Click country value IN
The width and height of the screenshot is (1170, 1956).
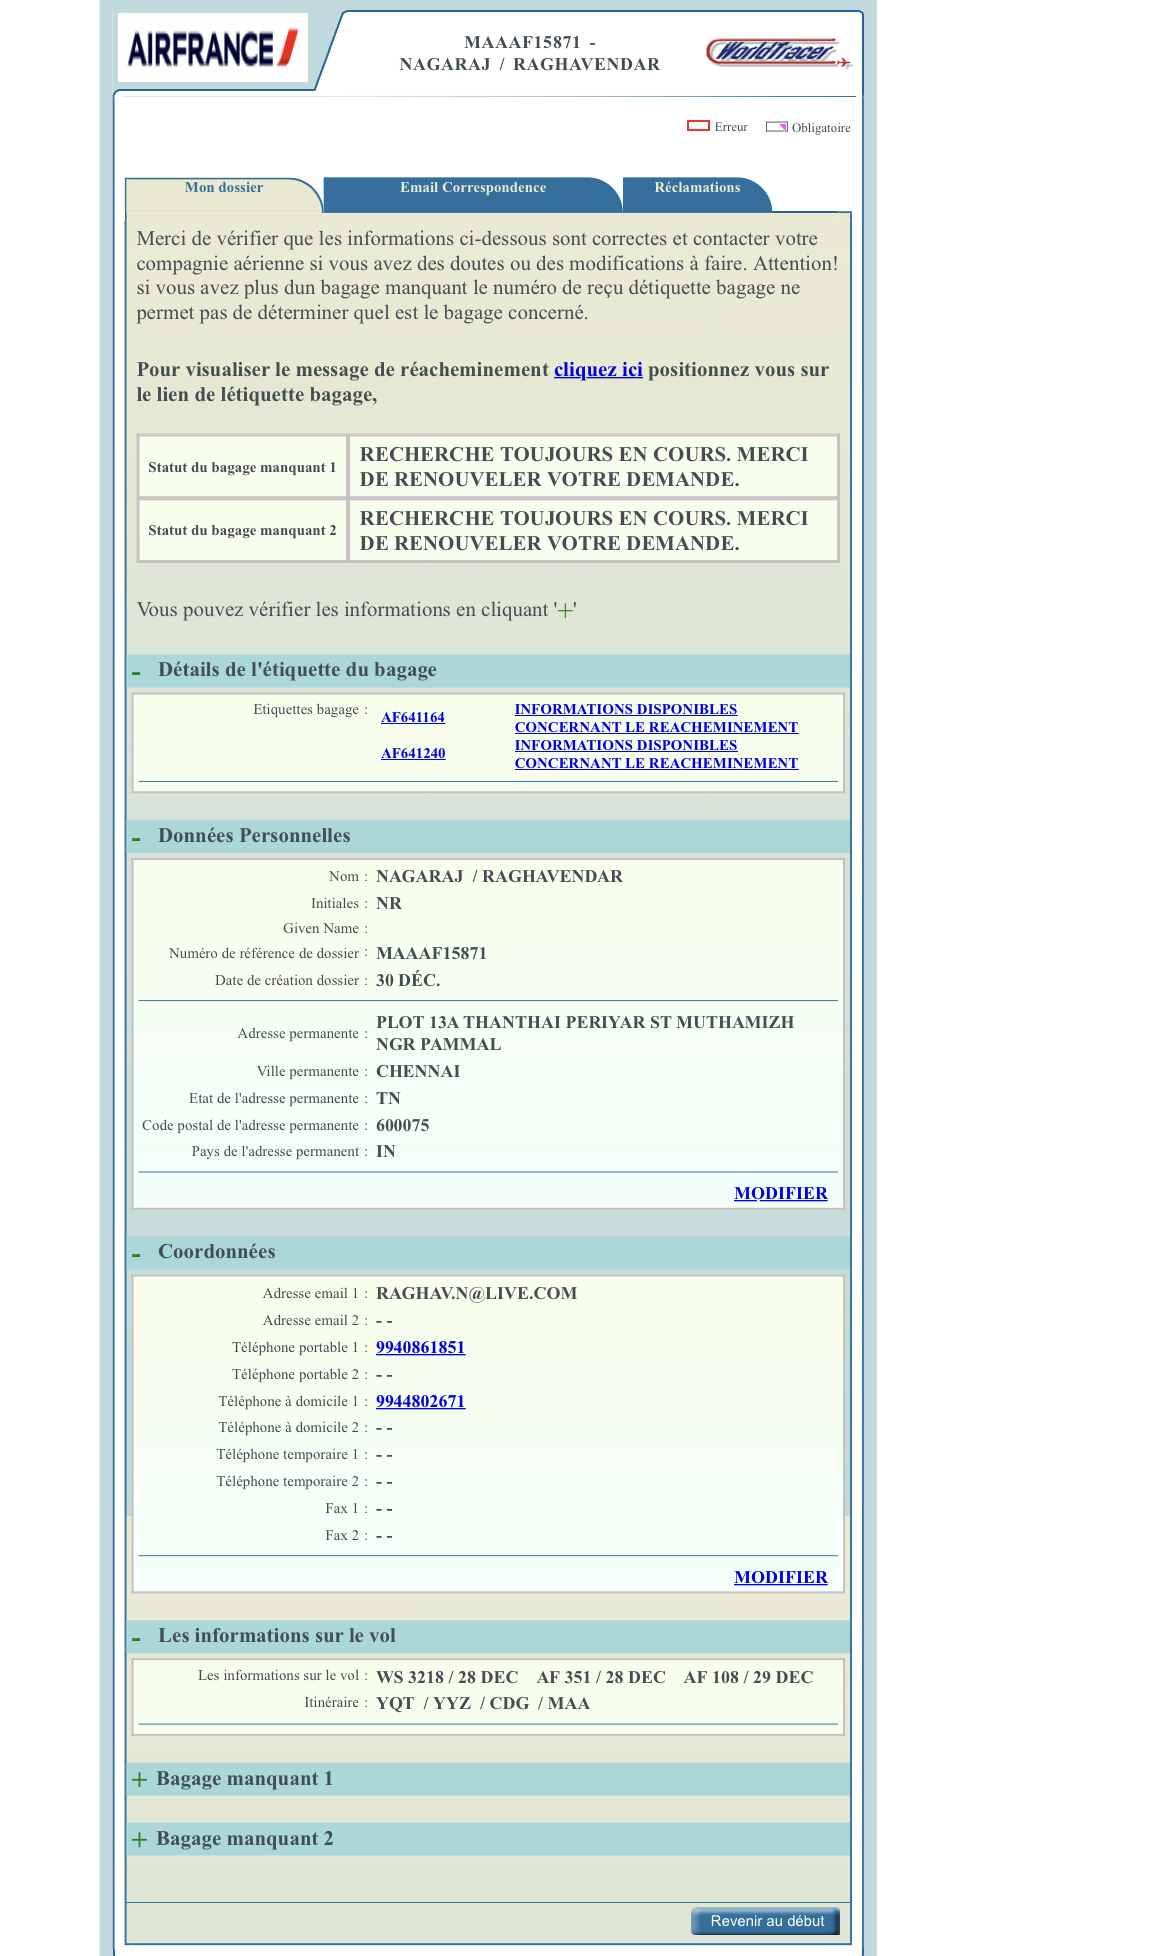386,1151
